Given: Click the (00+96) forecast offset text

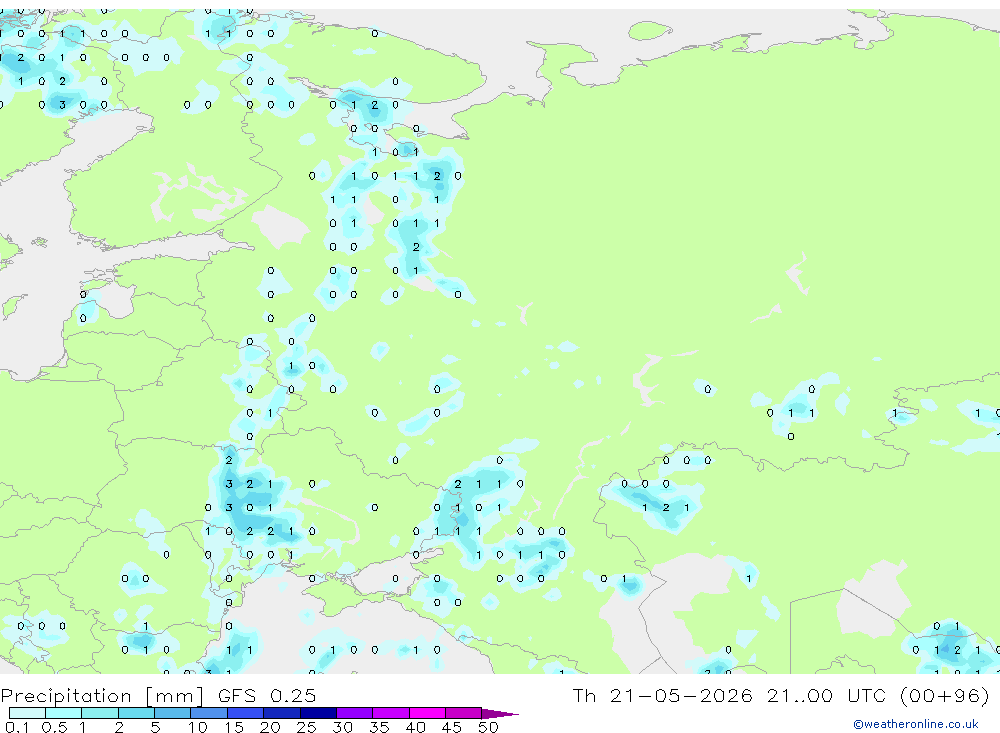Looking at the screenshot, I should tap(946, 695).
